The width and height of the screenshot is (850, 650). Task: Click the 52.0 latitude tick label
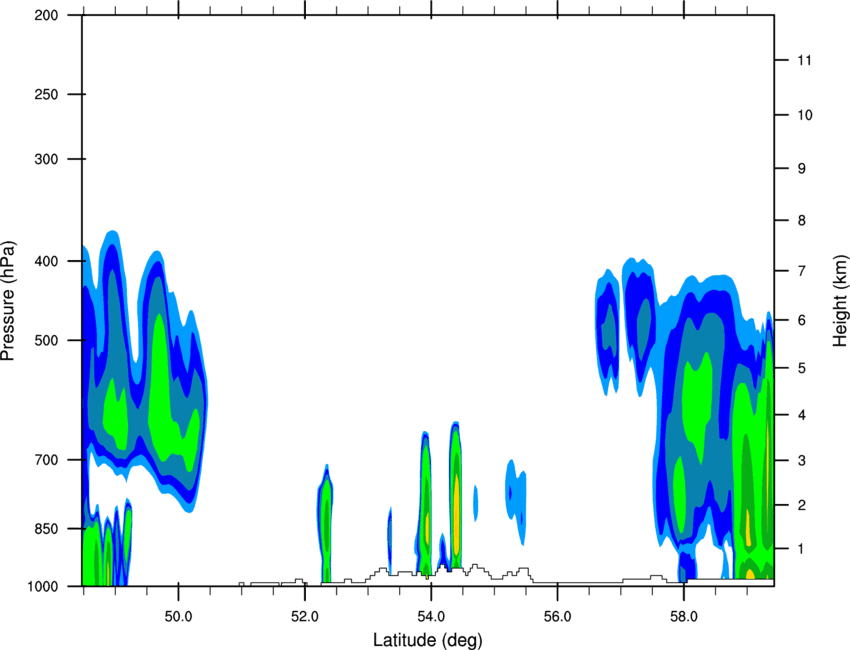point(305,617)
